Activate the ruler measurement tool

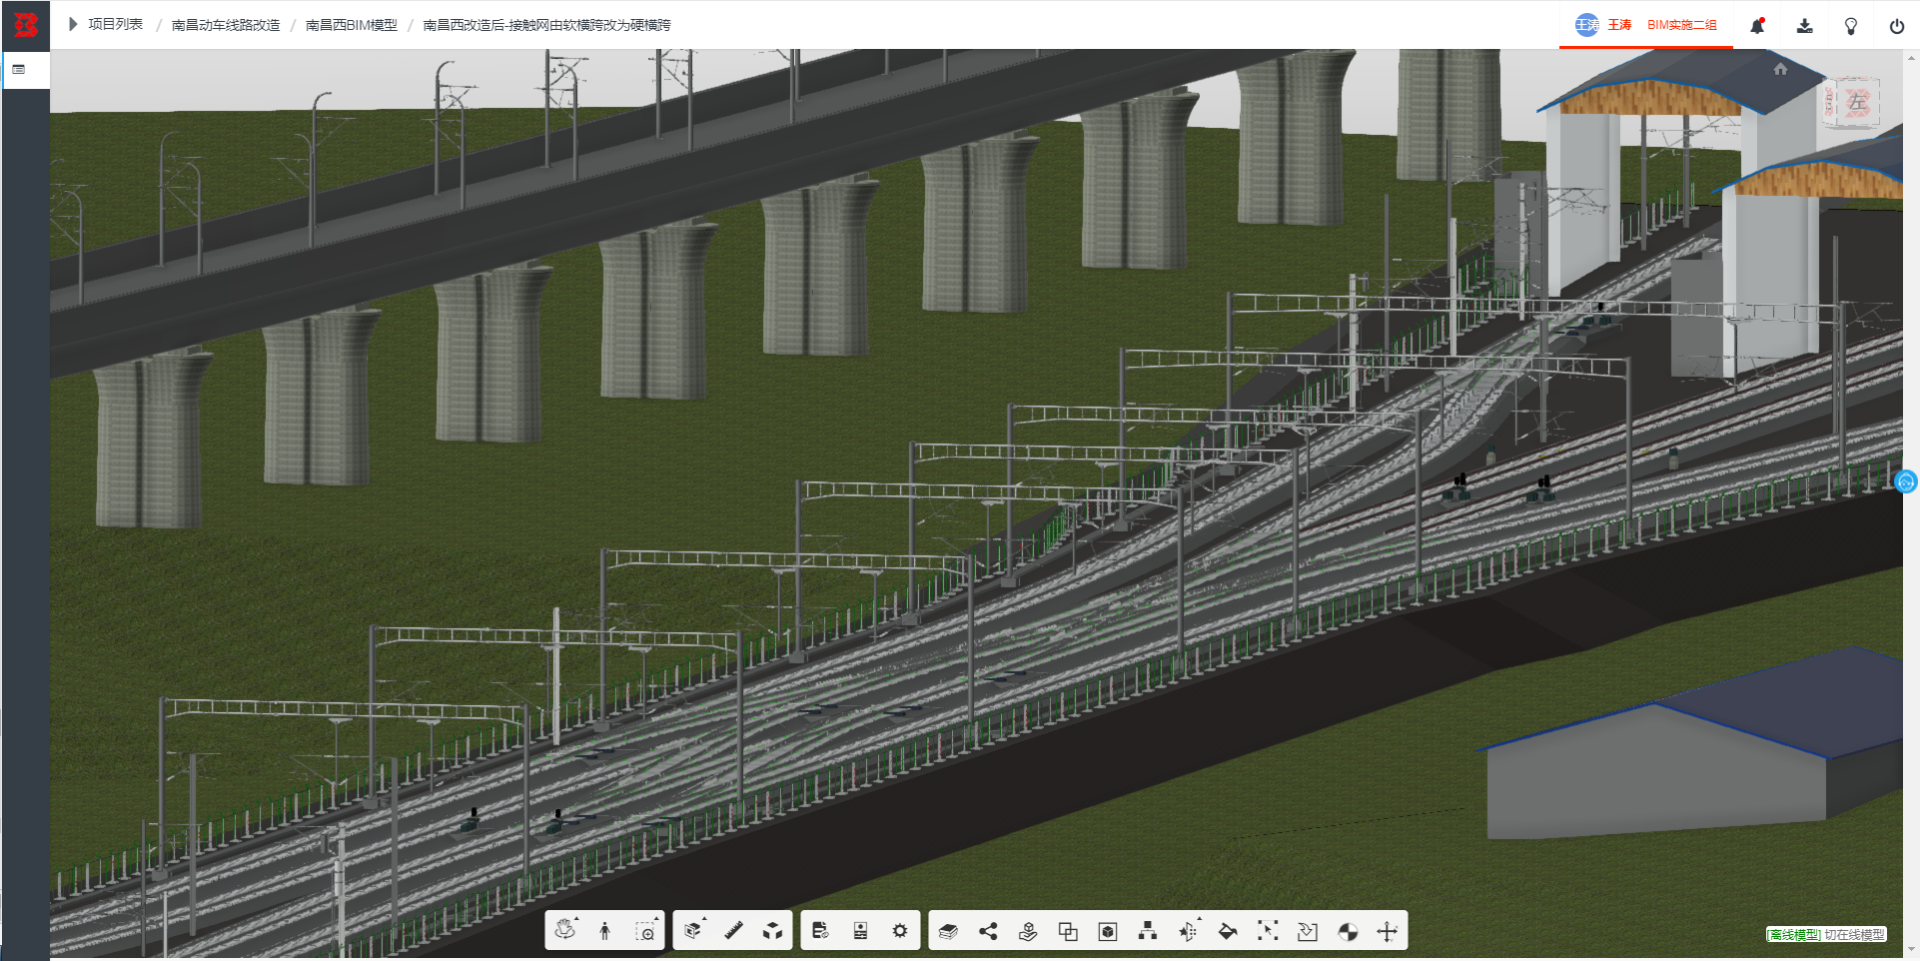click(733, 931)
